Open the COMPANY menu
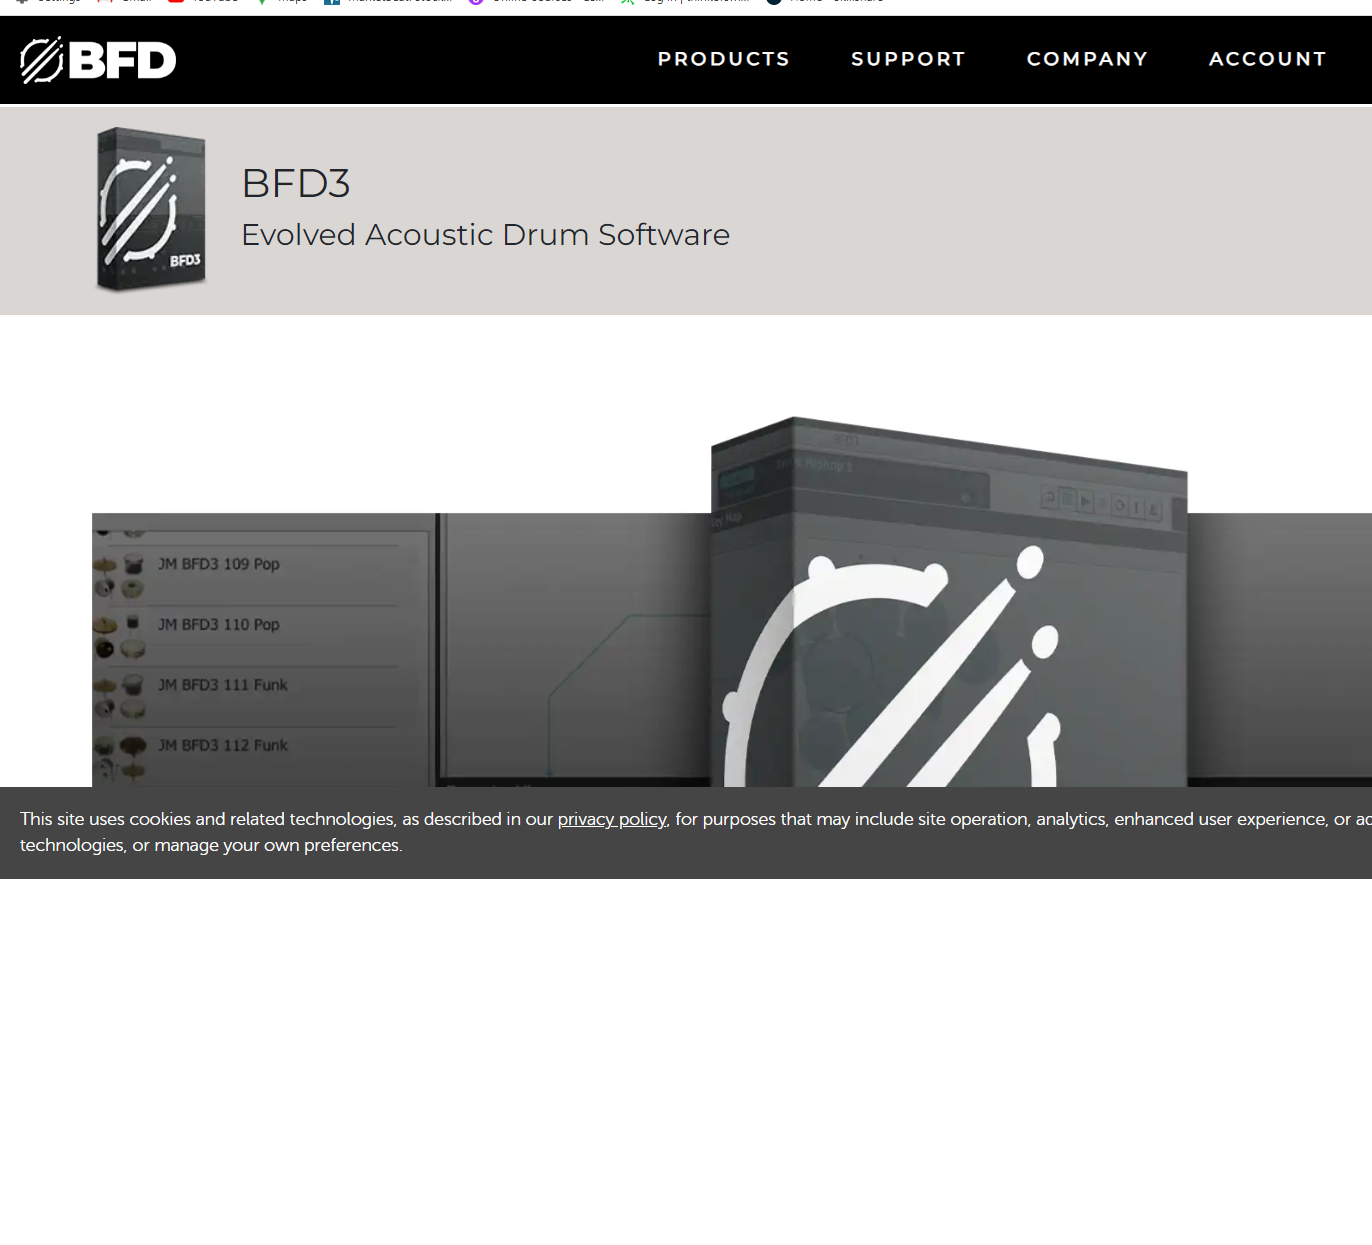1372x1245 pixels. click(1087, 59)
